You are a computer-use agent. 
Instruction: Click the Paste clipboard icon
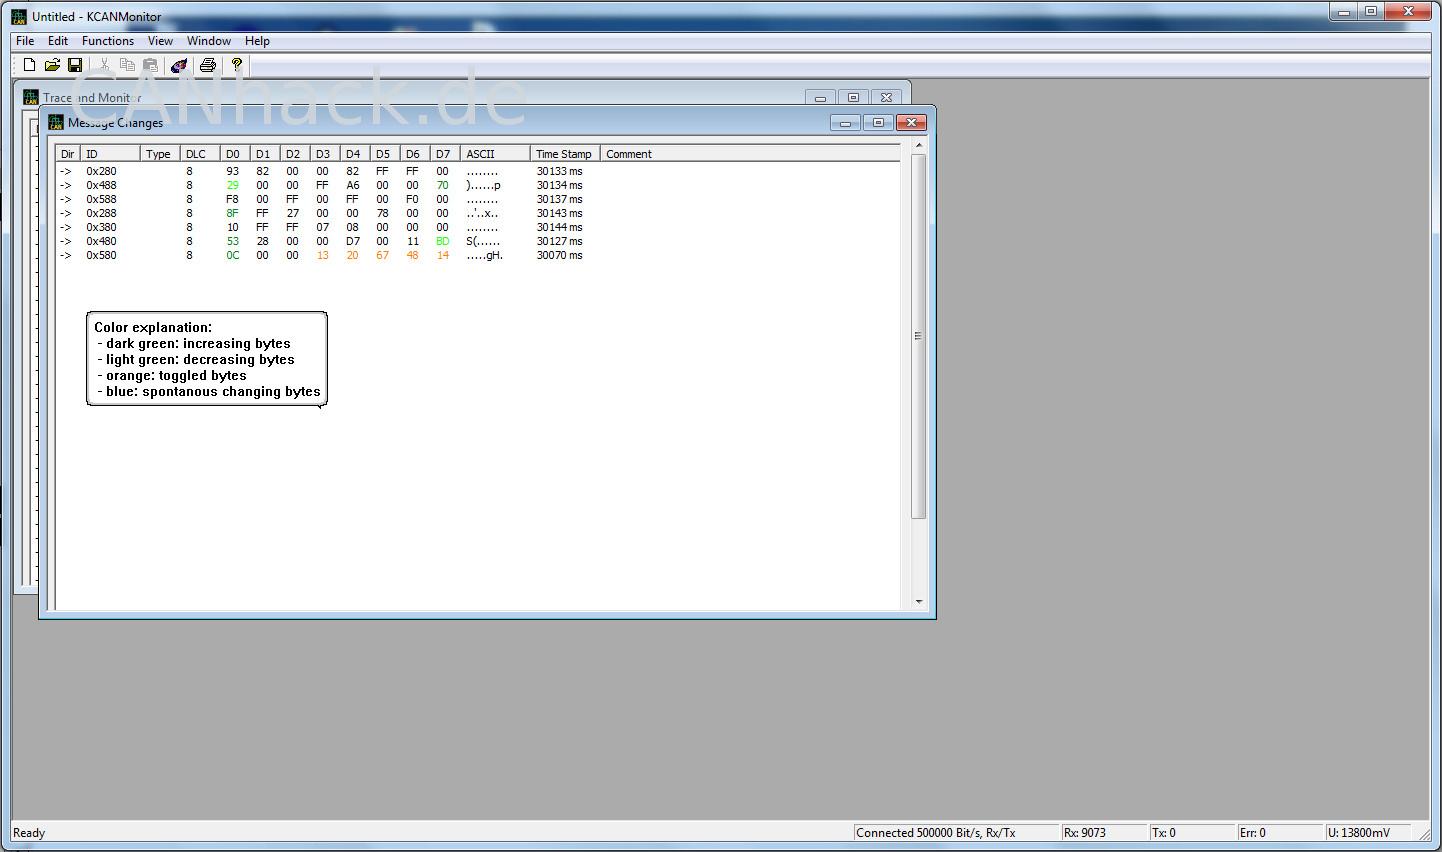(149, 65)
